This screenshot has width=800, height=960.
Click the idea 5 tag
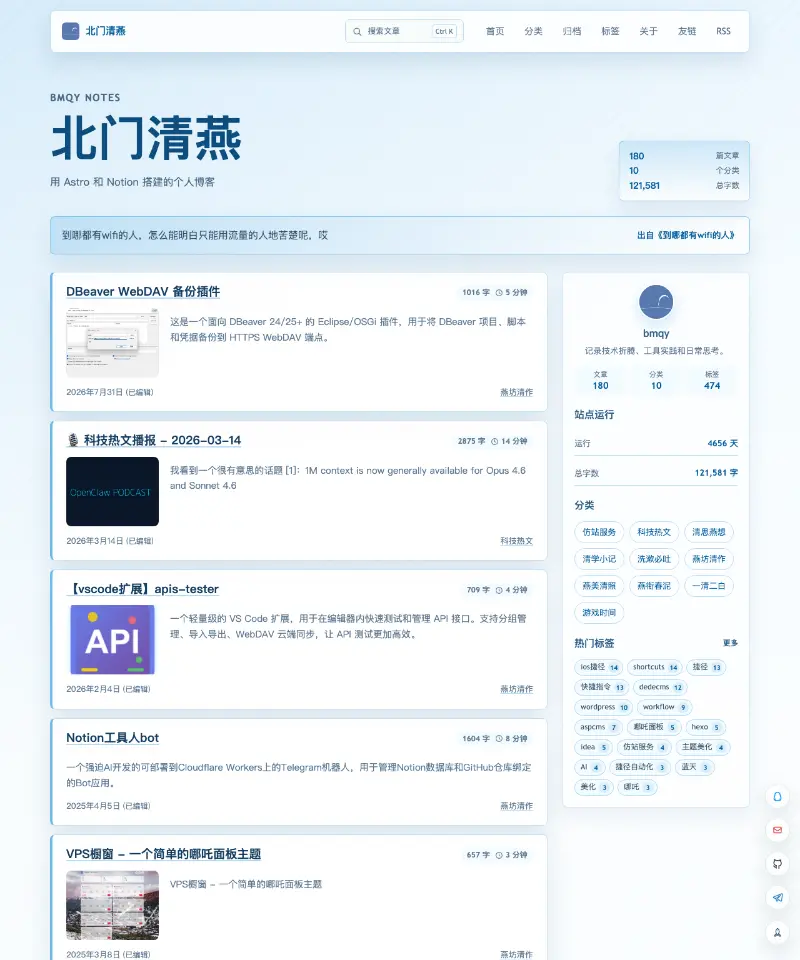594,747
